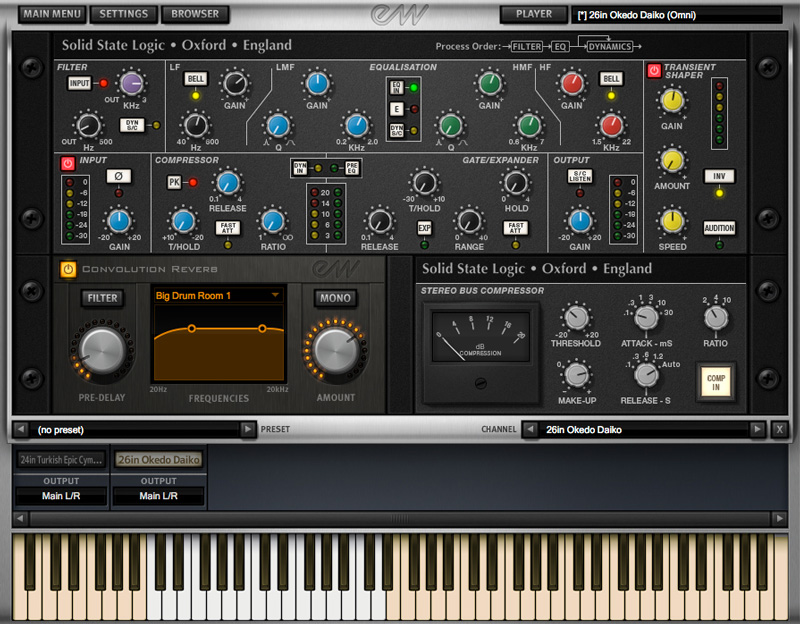The width and height of the screenshot is (800, 624).
Task: Click the bus compressor RATIO knob
Action: tap(716, 317)
